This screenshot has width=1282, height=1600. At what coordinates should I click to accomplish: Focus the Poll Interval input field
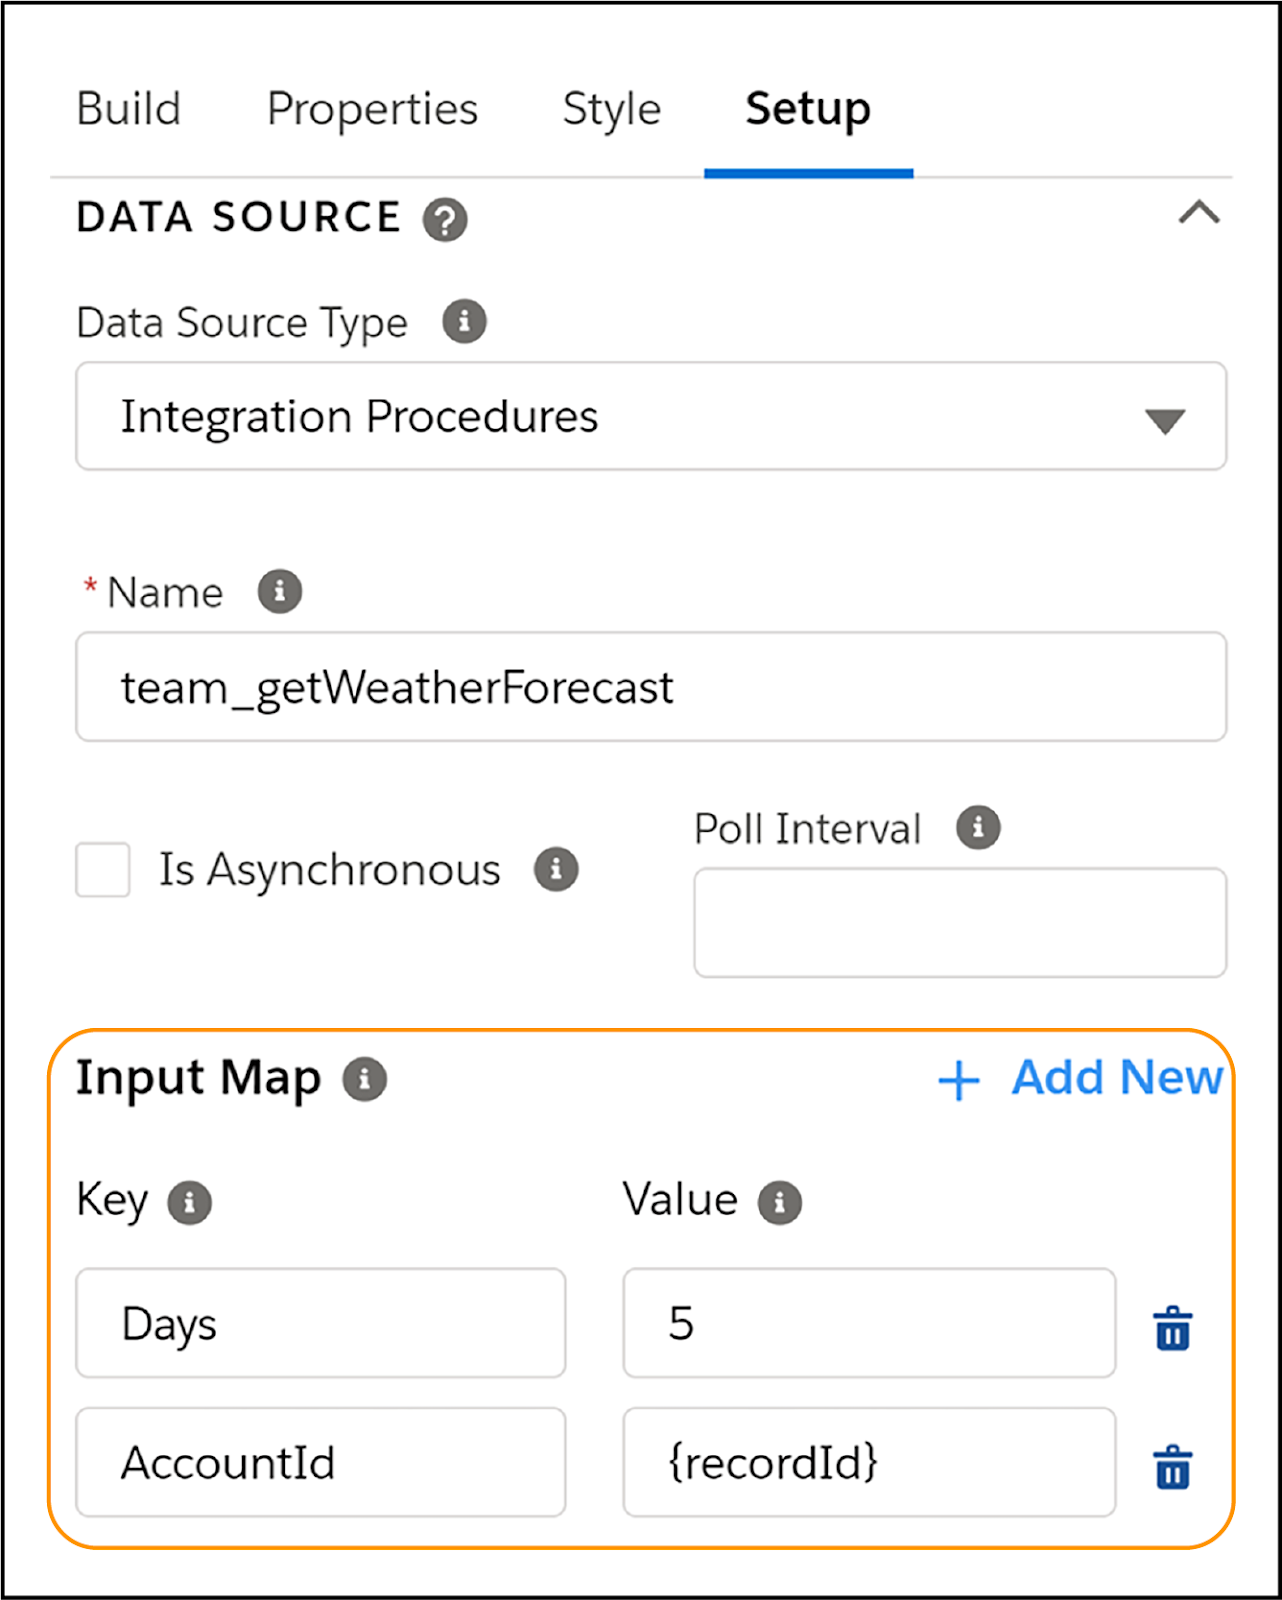click(x=960, y=923)
